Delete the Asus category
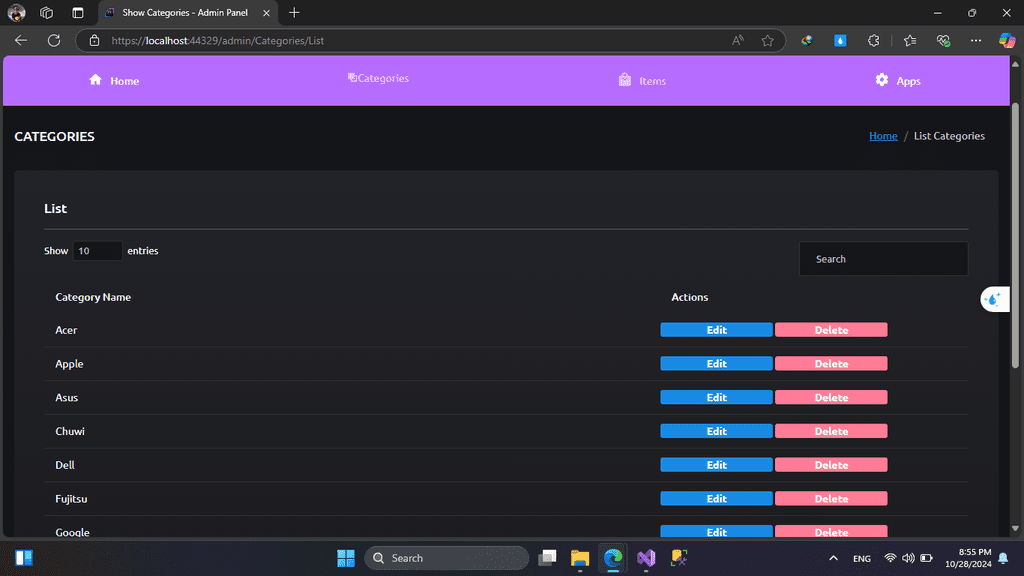Viewport: 1024px width, 576px height. pyautogui.click(x=831, y=397)
